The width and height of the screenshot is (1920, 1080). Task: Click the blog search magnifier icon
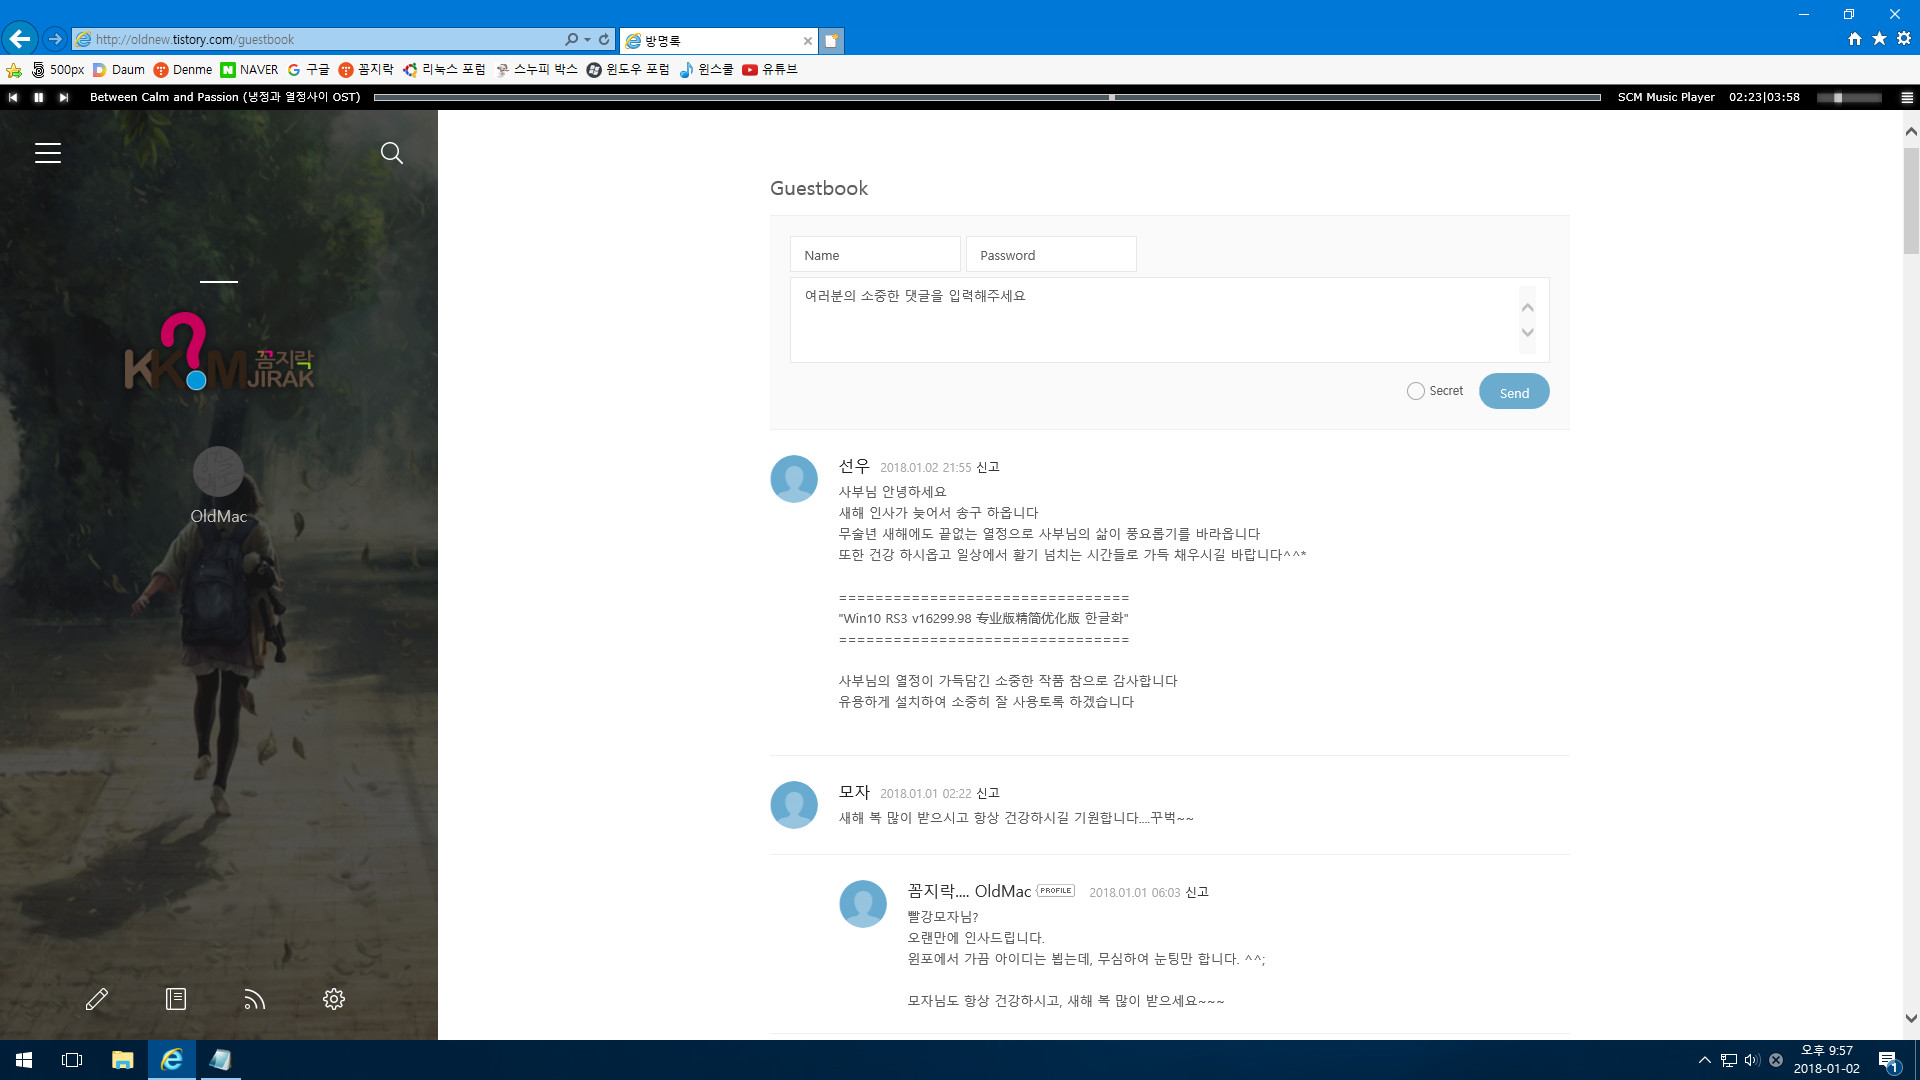click(392, 153)
